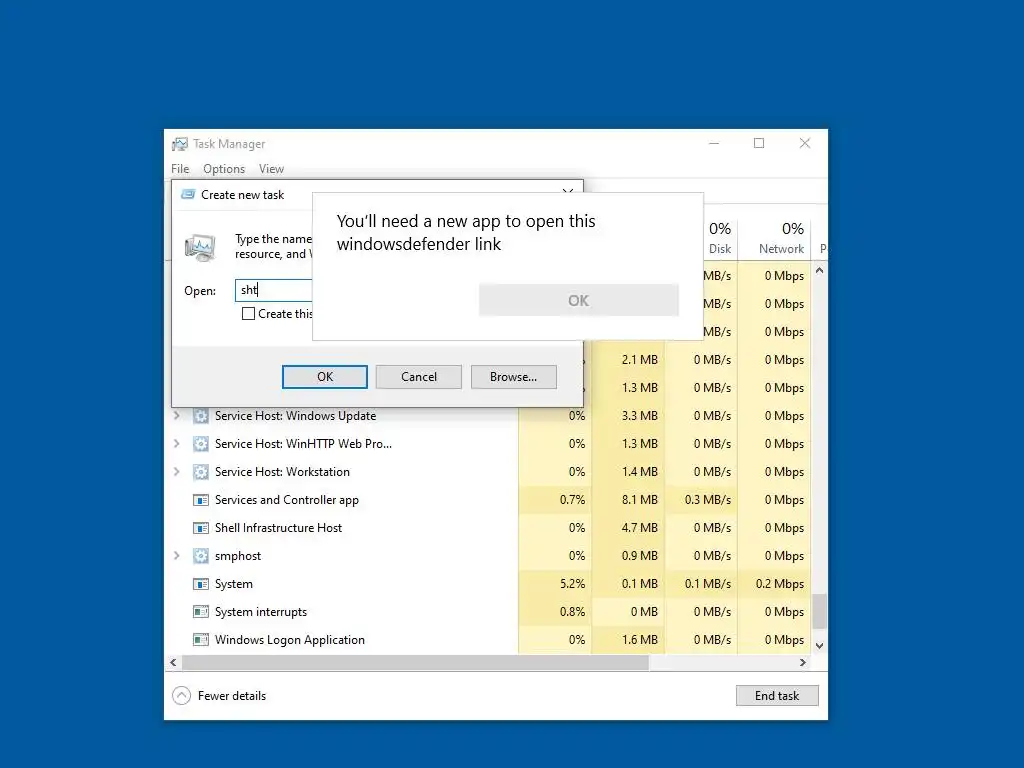The height and width of the screenshot is (768, 1024).
Task: Close the Task Manager window
Action: [805, 143]
